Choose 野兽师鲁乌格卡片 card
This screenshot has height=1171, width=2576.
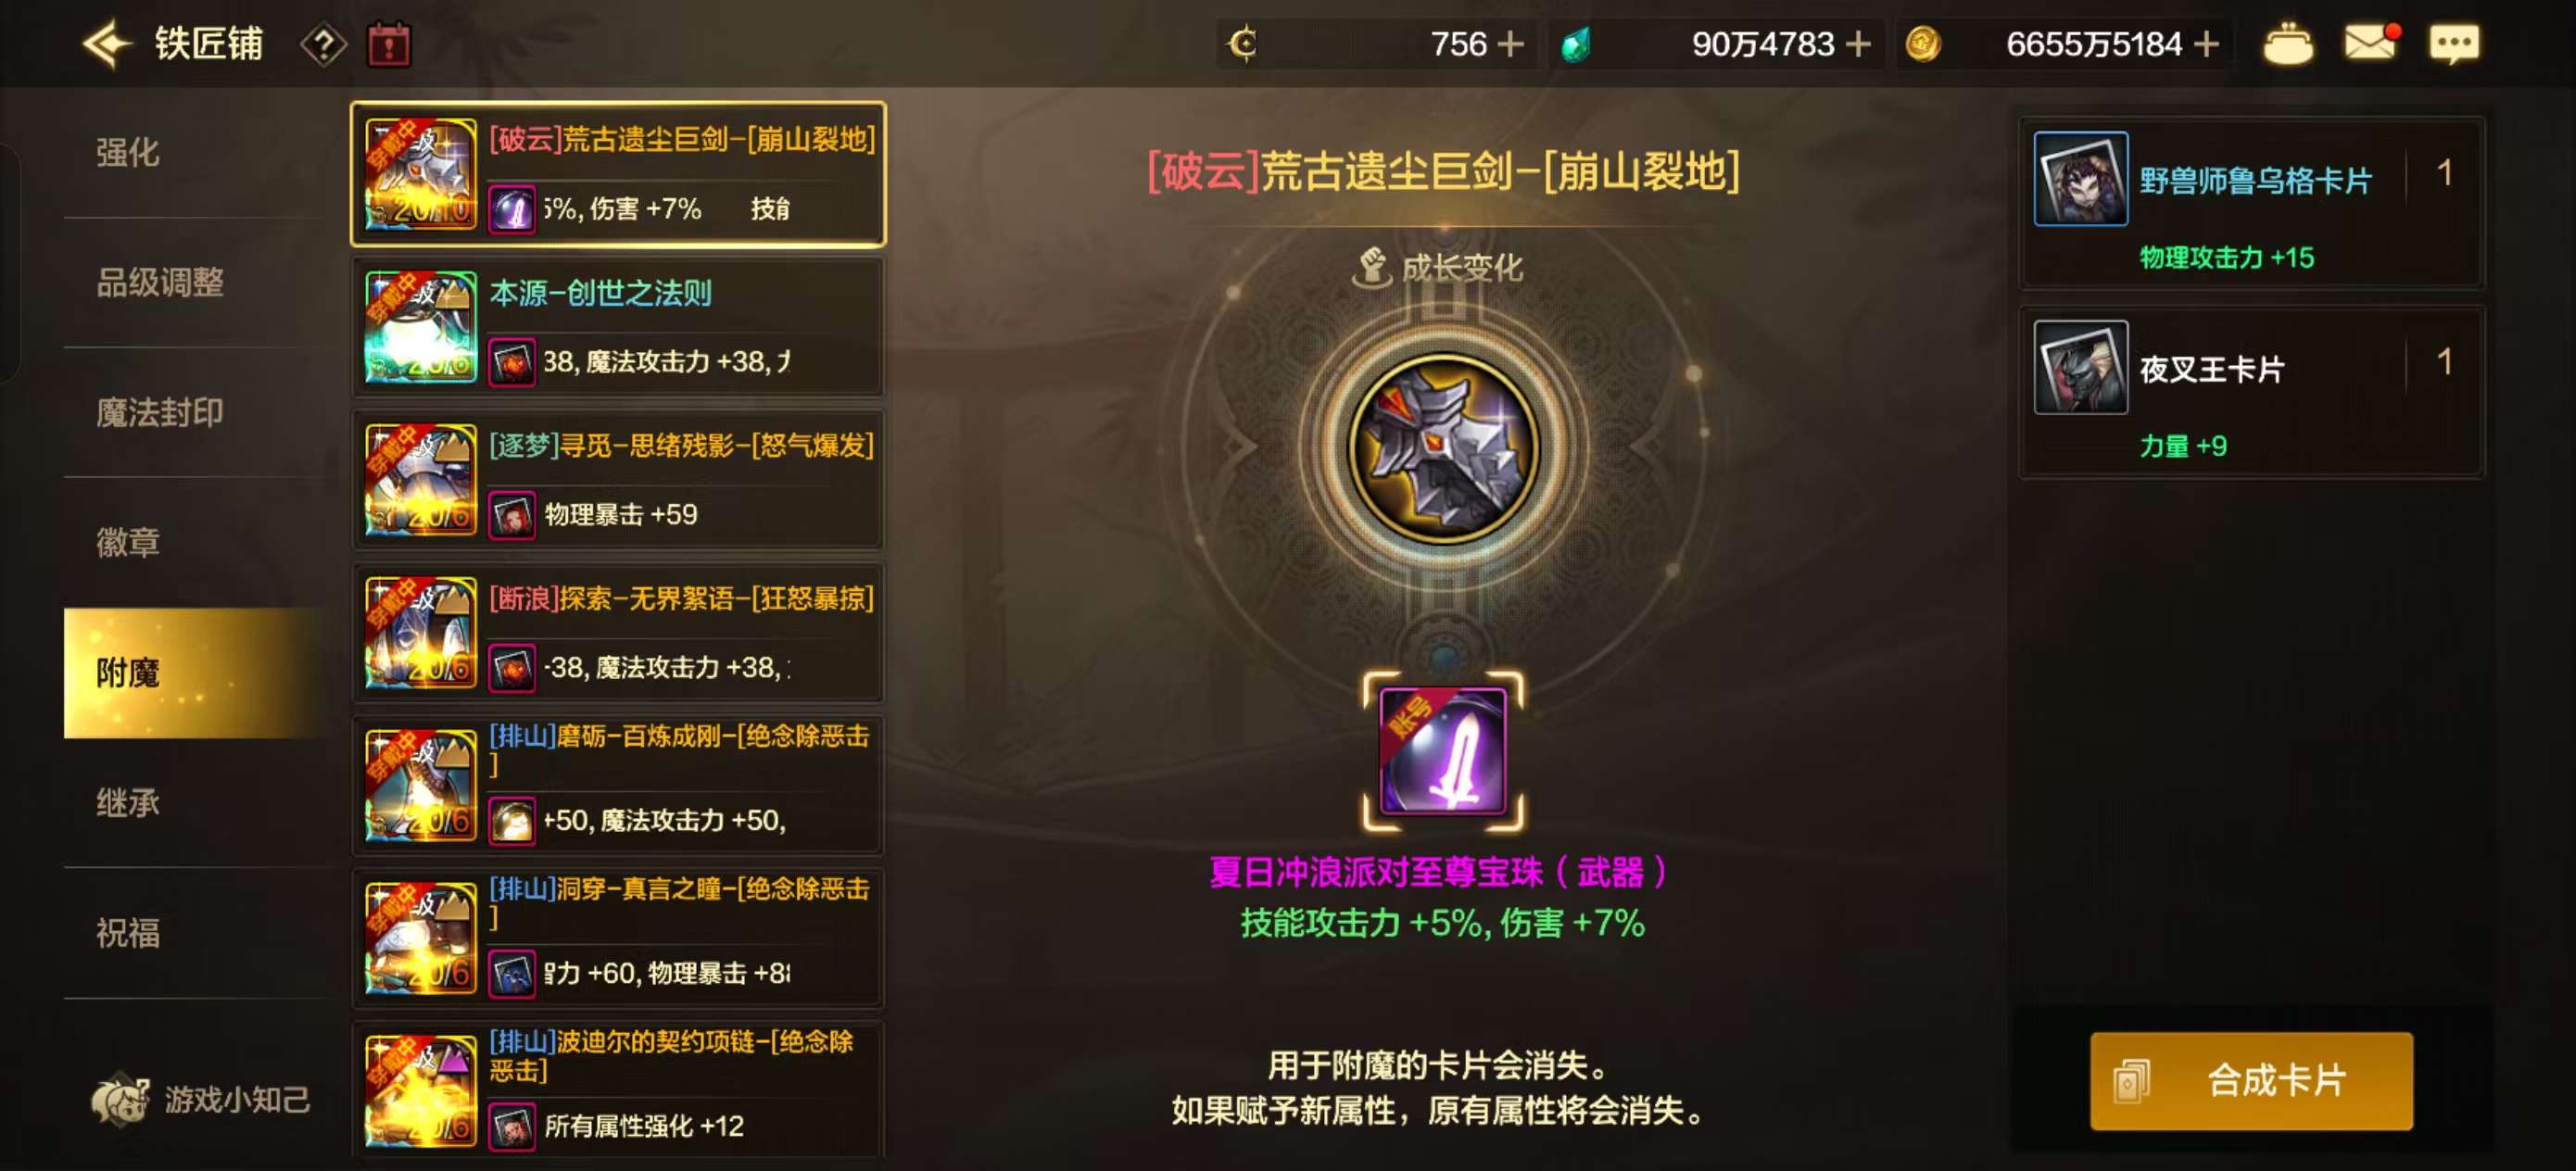pos(2252,203)
